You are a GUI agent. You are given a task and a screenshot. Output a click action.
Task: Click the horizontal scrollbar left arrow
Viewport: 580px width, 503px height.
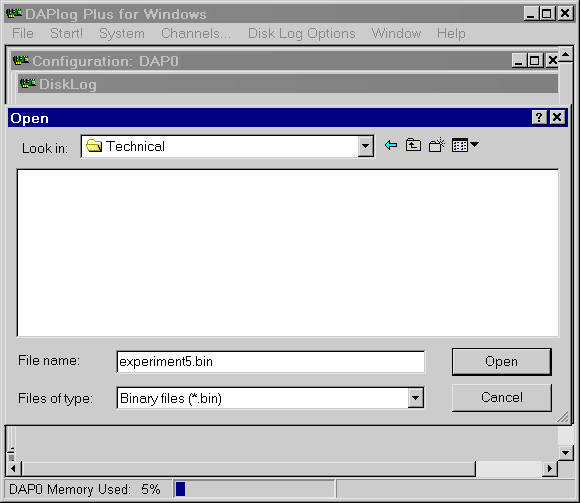pyautogui.click(x=13, y=469)
